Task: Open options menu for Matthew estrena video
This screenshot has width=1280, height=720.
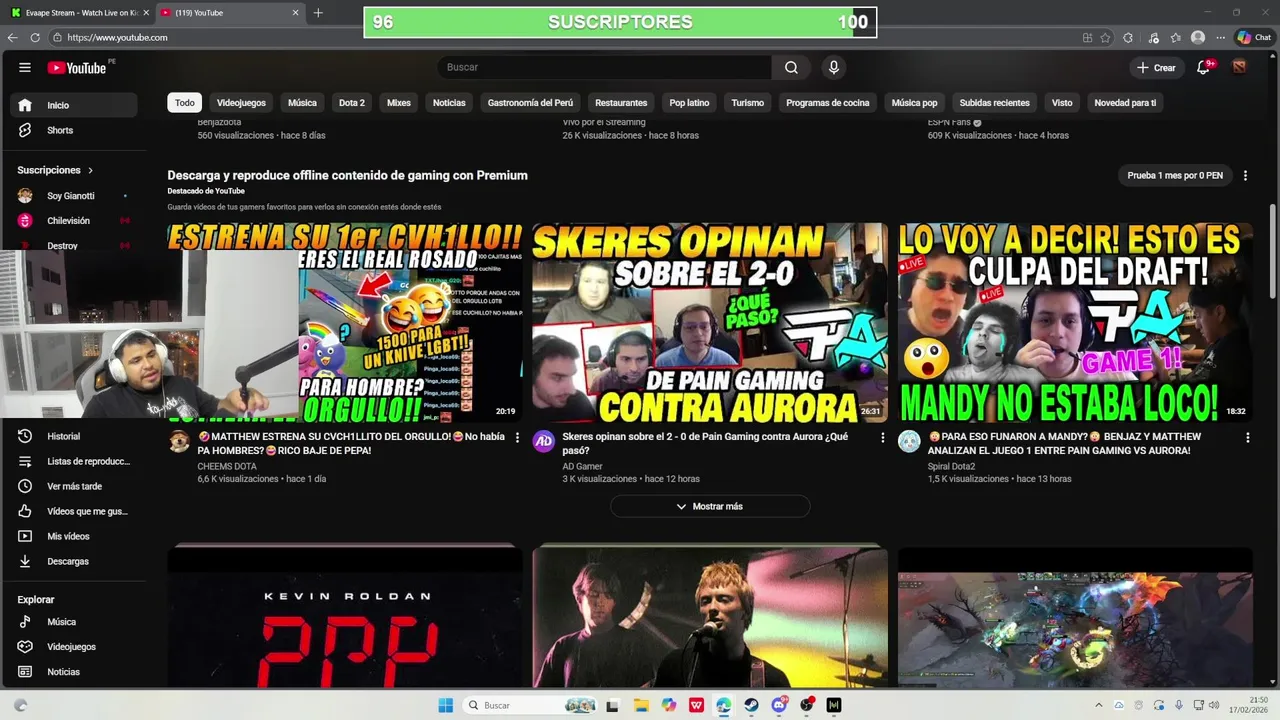Action: click(x=517, y=437)
